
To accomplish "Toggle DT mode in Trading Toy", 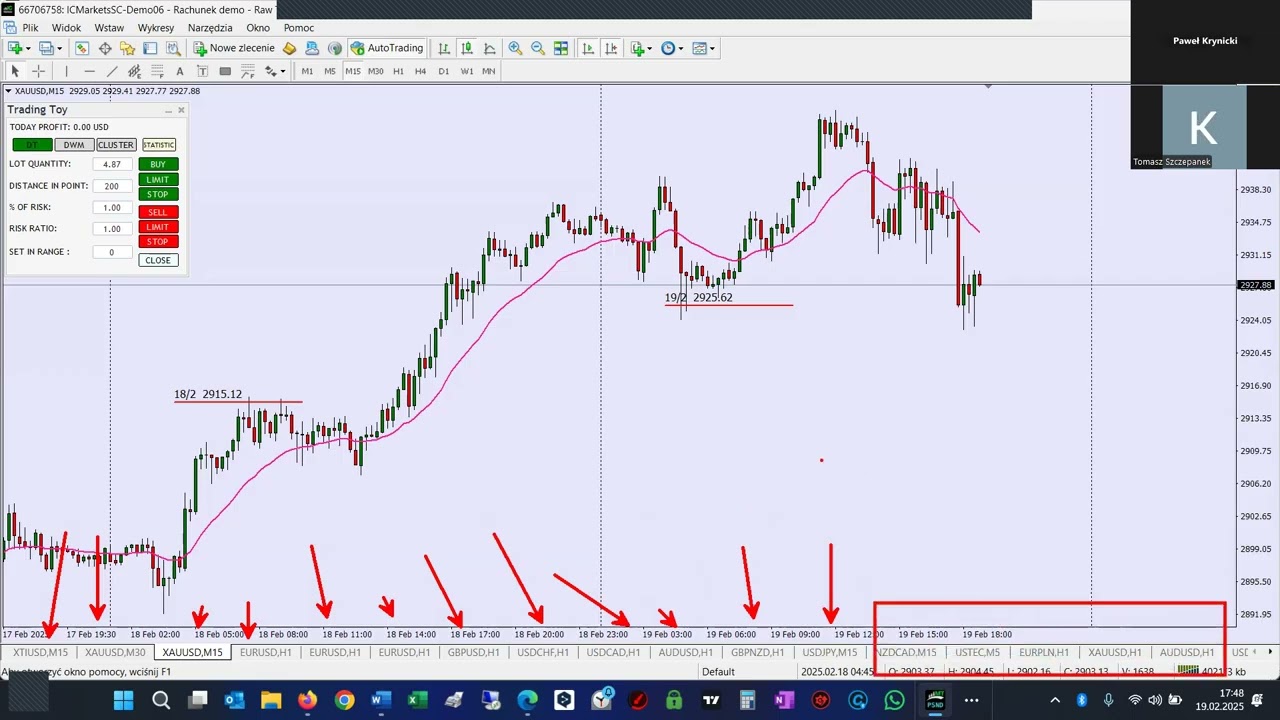I will coord(32,145).
